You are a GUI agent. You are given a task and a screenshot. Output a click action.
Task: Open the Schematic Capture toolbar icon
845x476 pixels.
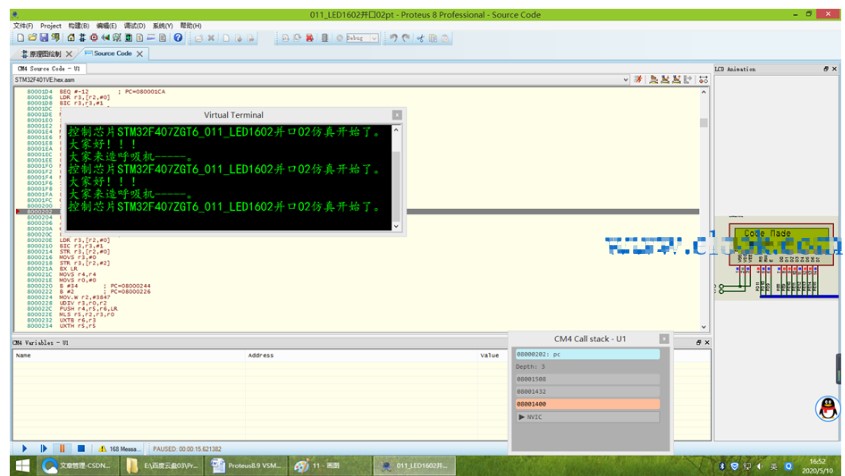82,38
